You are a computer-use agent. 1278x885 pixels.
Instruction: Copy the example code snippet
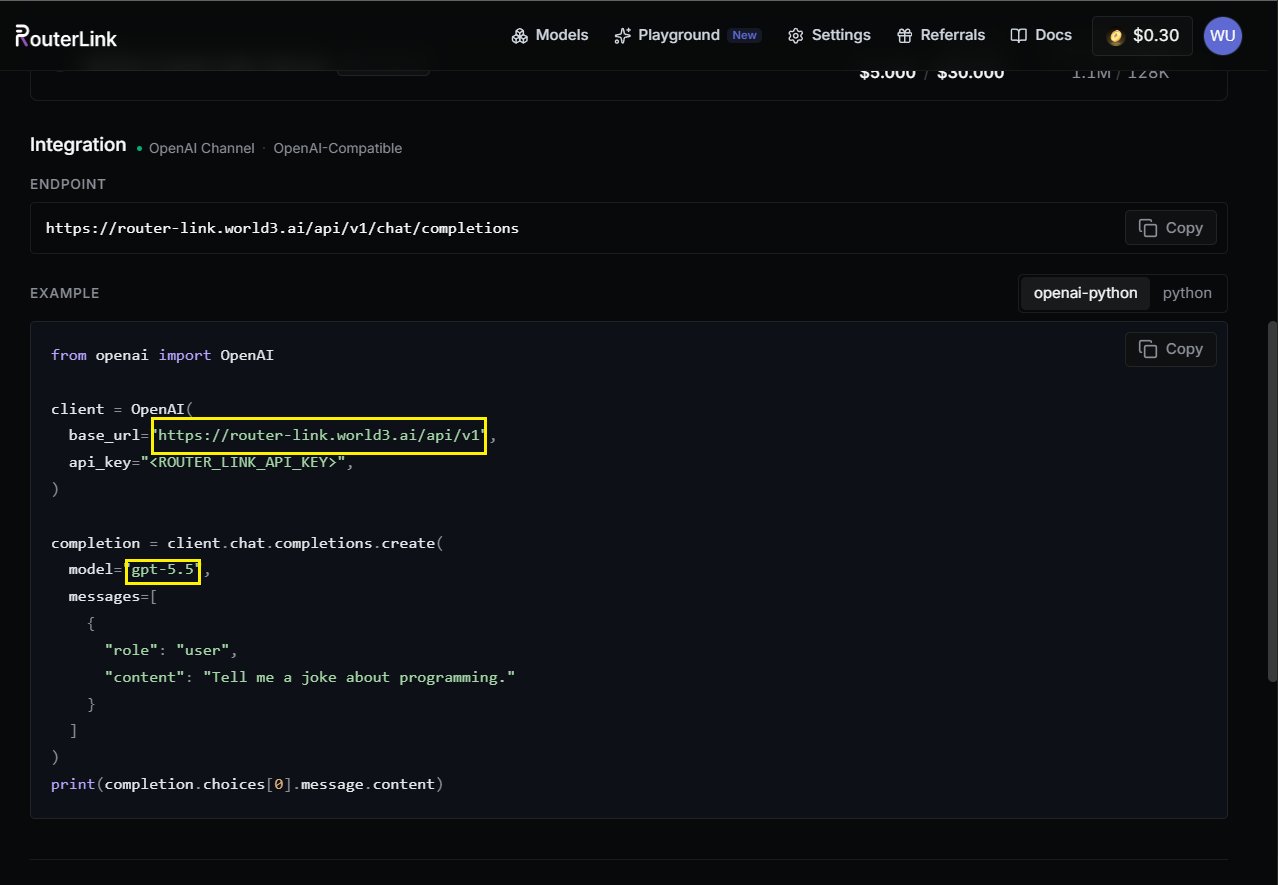coord(1171,349)
